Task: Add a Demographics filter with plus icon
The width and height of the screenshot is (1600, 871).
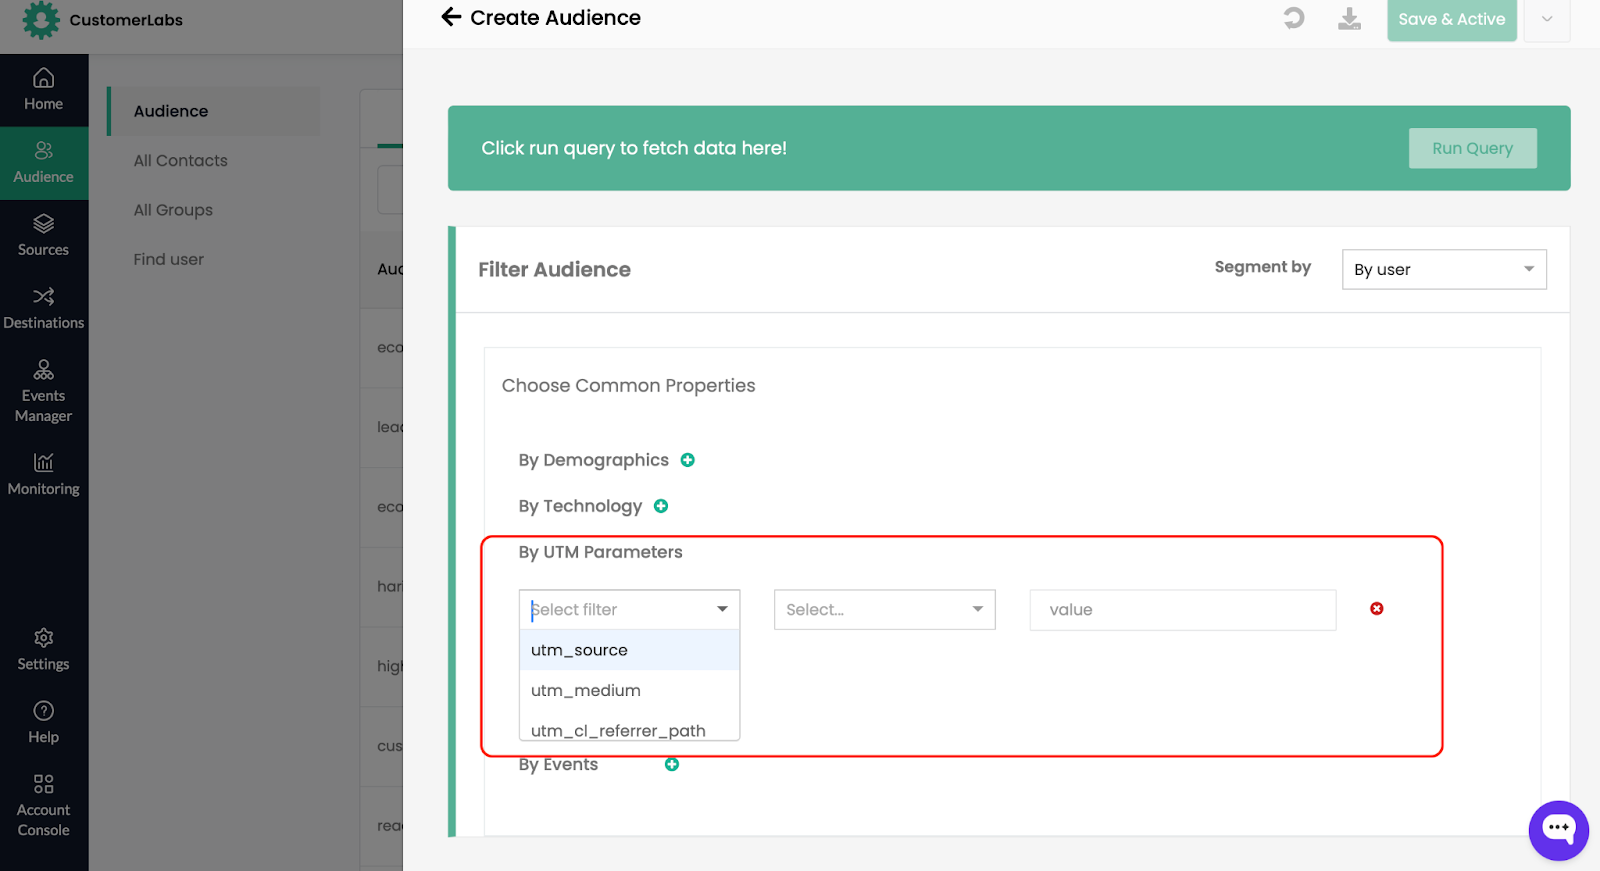Action: [x=688, y=460]
